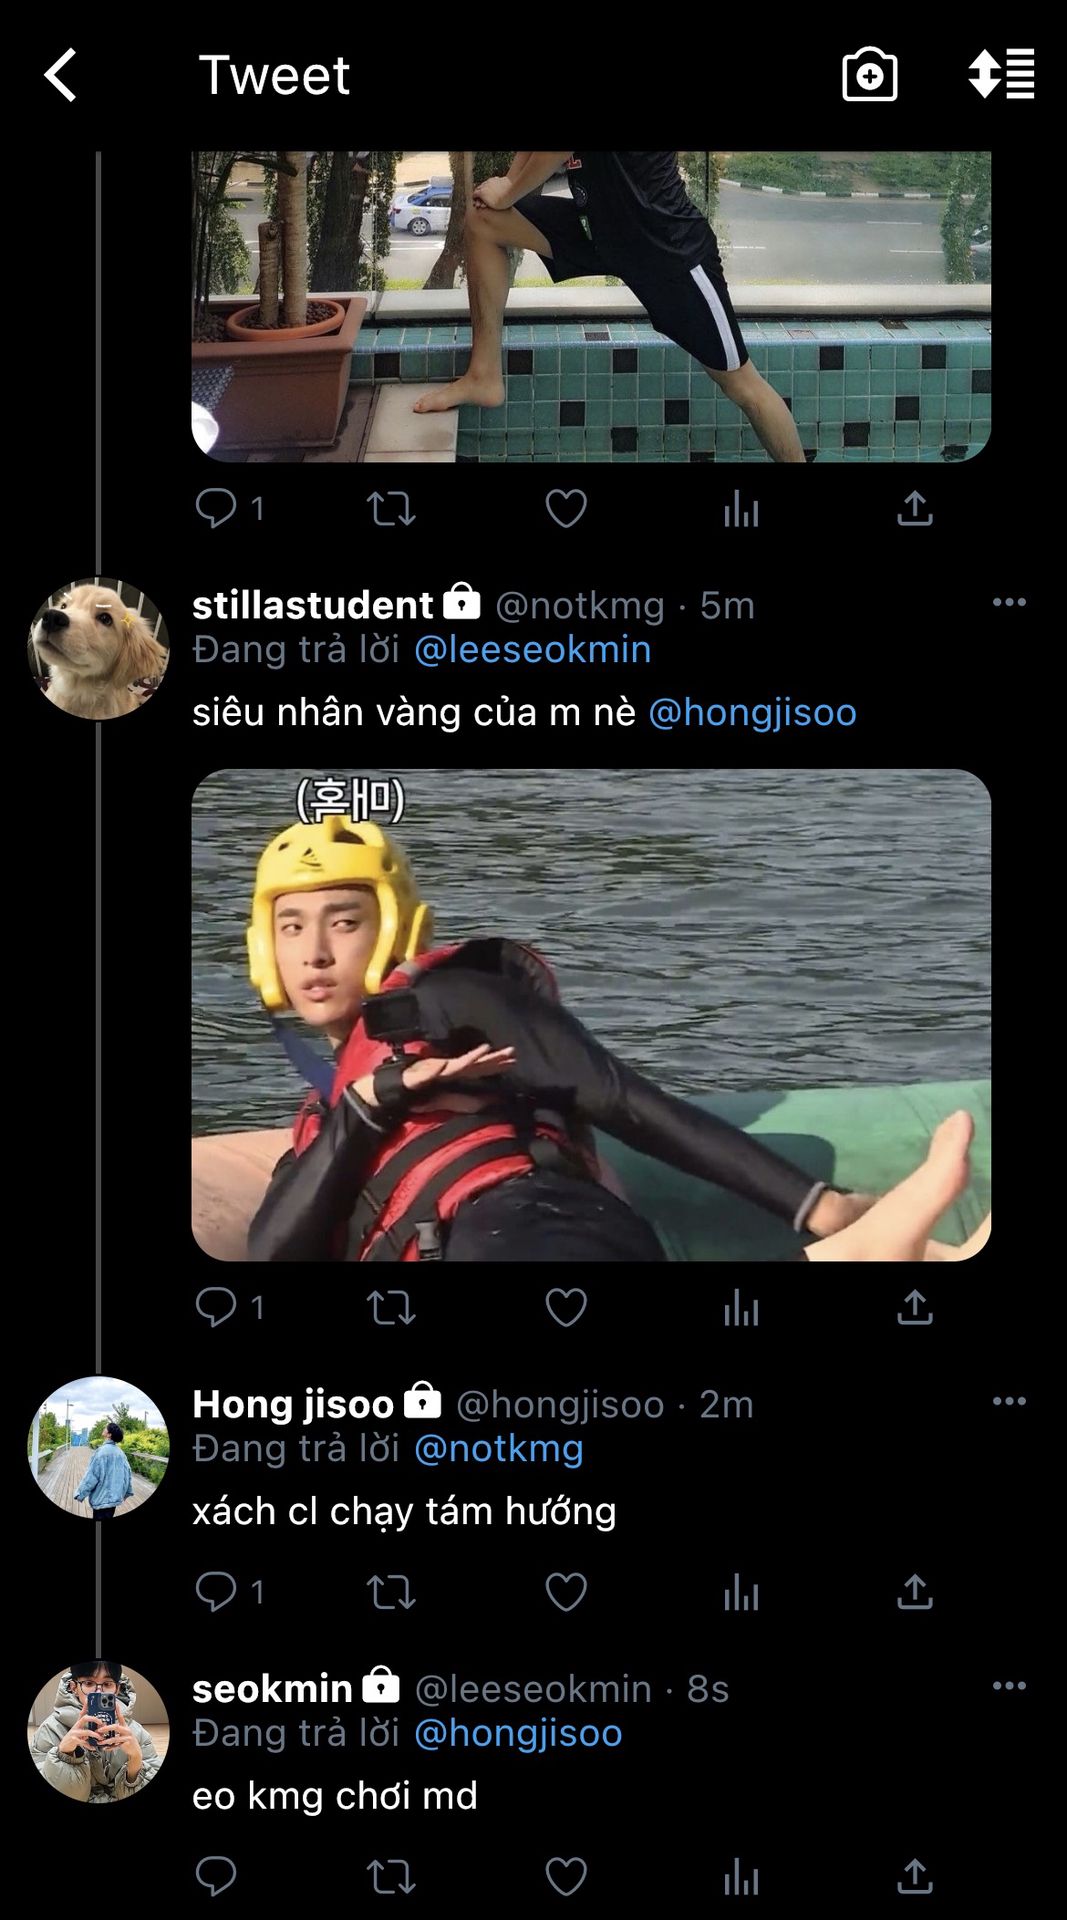This screenshot has height=1920, width=1067.
Task: Retweet seokmin's reply
Action: 391,1876
